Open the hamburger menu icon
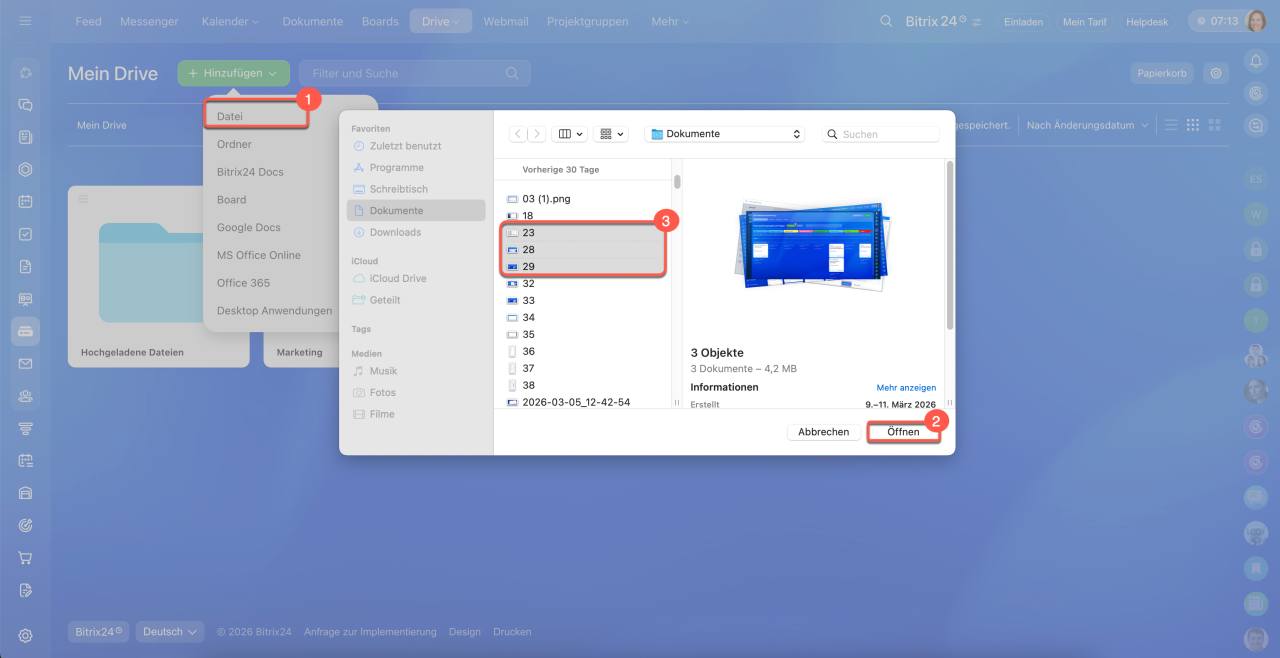 [25, 21]
